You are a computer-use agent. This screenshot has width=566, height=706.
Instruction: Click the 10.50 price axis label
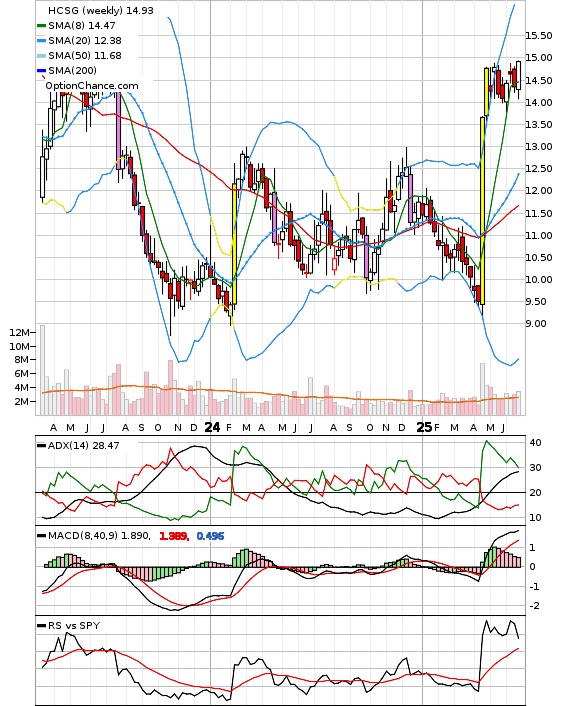tap(539, 258)
